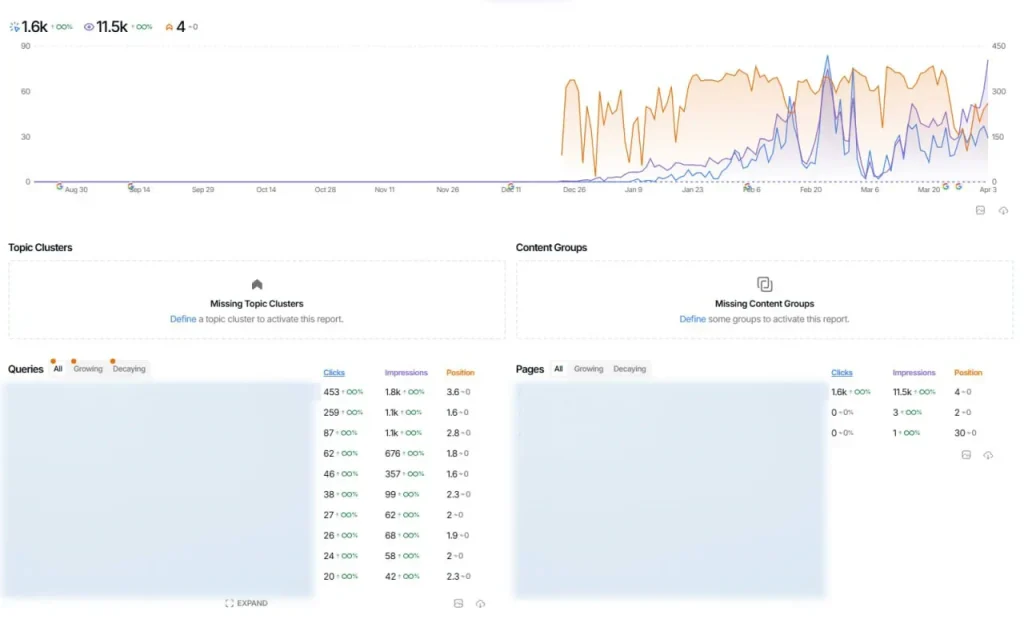Switch Pages to the Decaying tab

tap(629, 369)
